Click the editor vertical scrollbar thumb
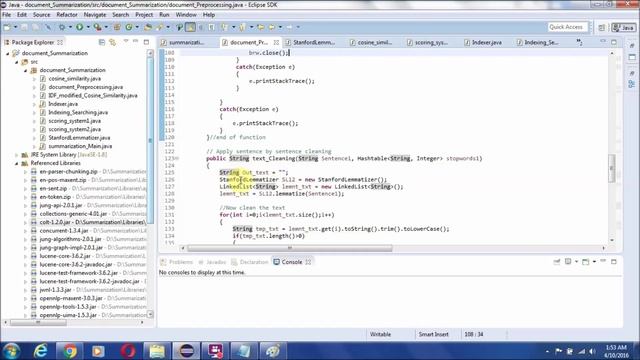 pyautogui.click(x=611, y=168)
